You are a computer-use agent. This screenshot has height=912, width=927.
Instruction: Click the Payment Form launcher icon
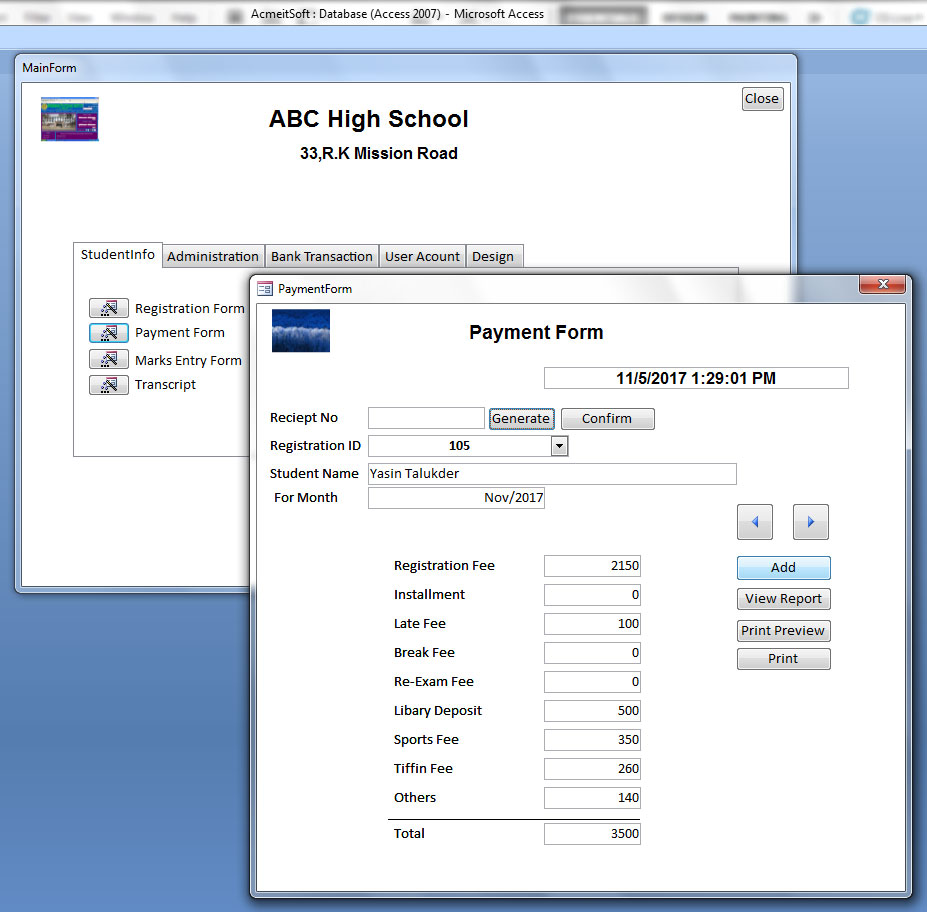tap(109, 333)
